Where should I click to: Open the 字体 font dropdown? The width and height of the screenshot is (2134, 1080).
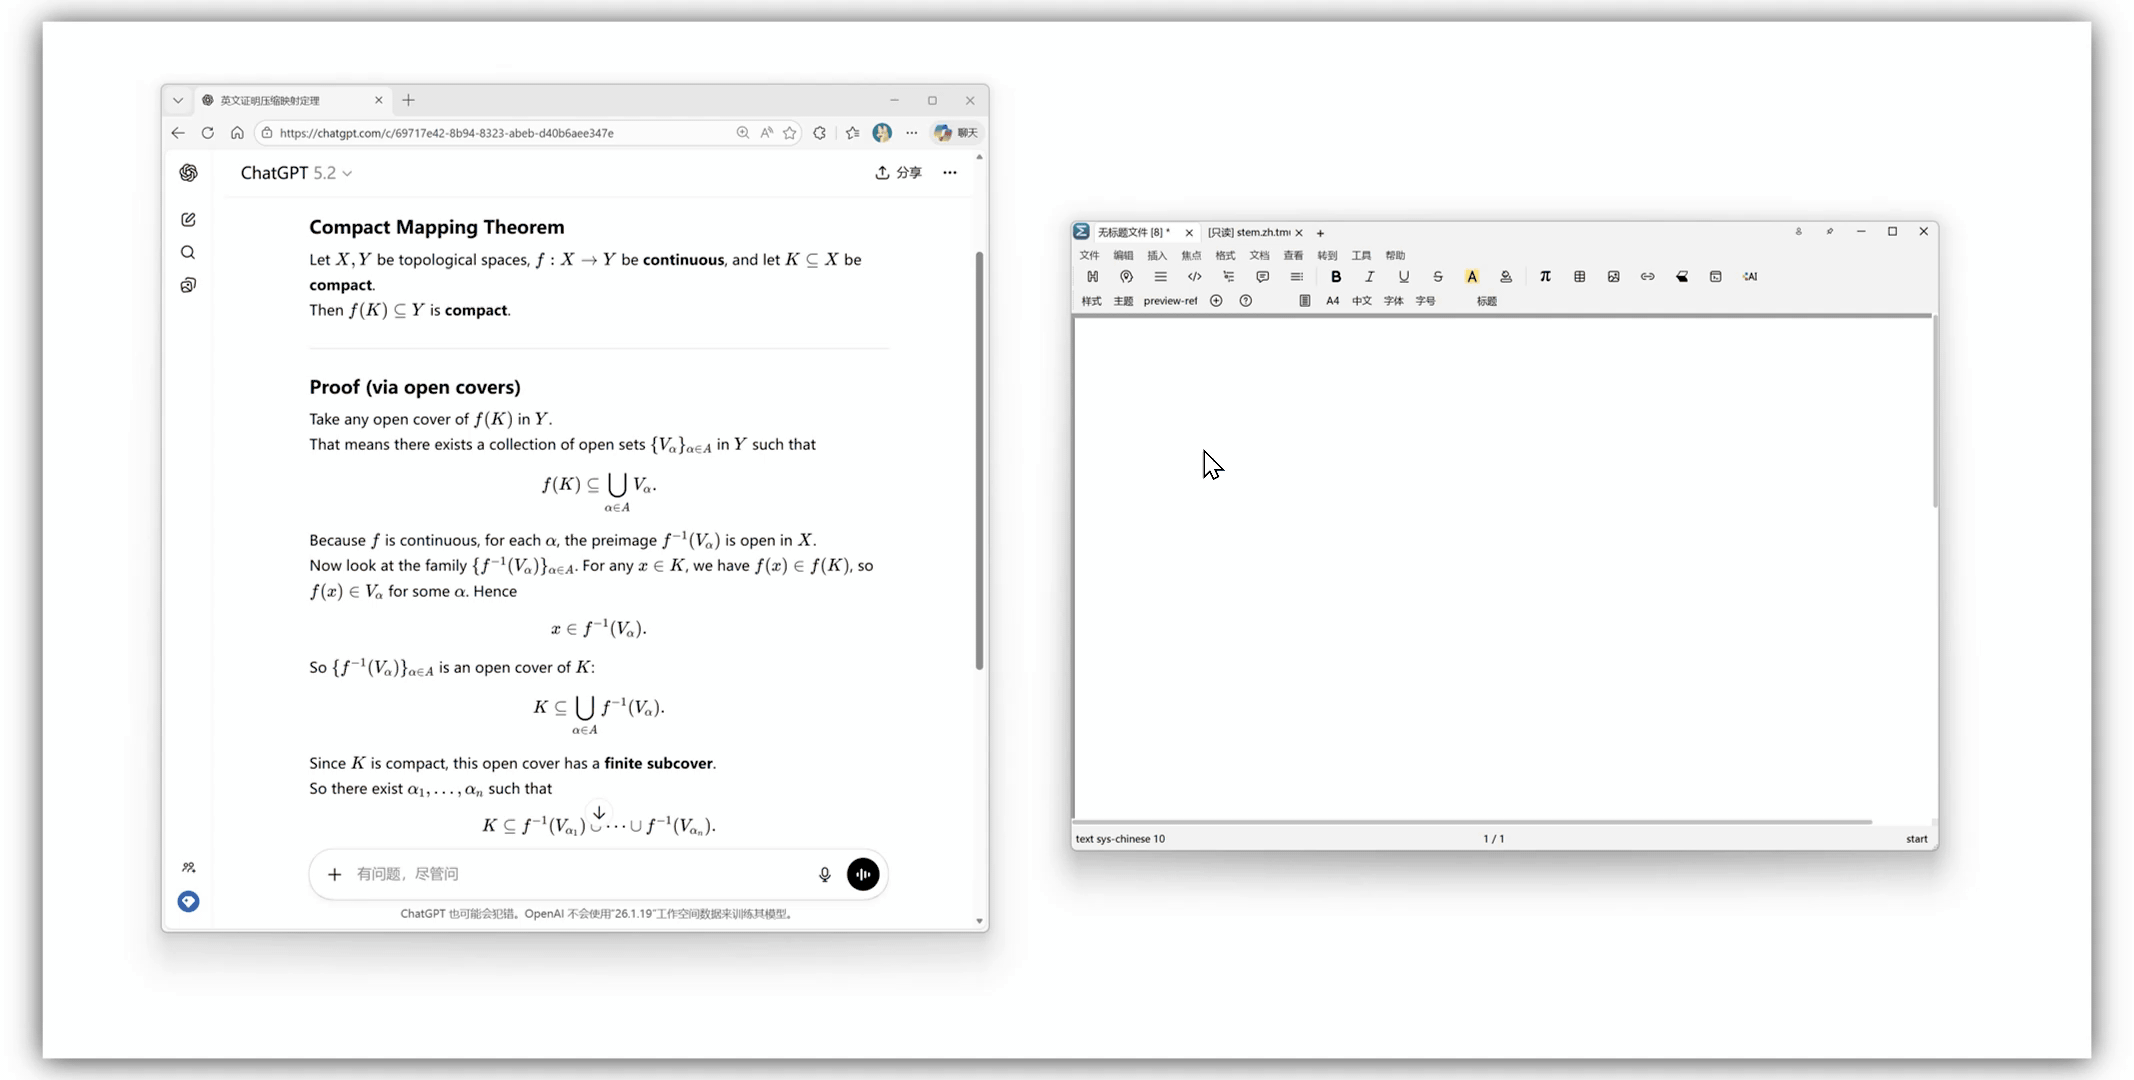coord(1393,301)
